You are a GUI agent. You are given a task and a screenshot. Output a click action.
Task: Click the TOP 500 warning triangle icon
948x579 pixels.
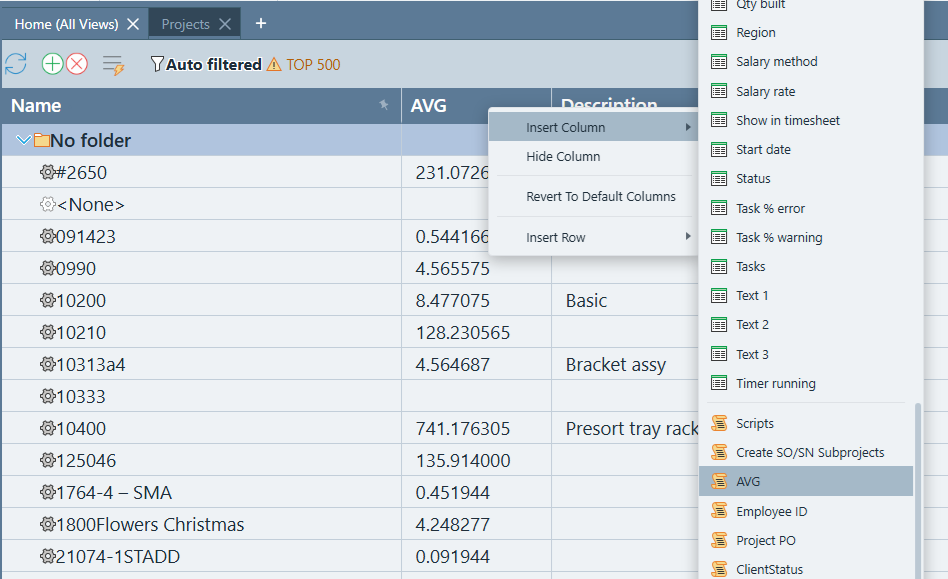point(274,64)
